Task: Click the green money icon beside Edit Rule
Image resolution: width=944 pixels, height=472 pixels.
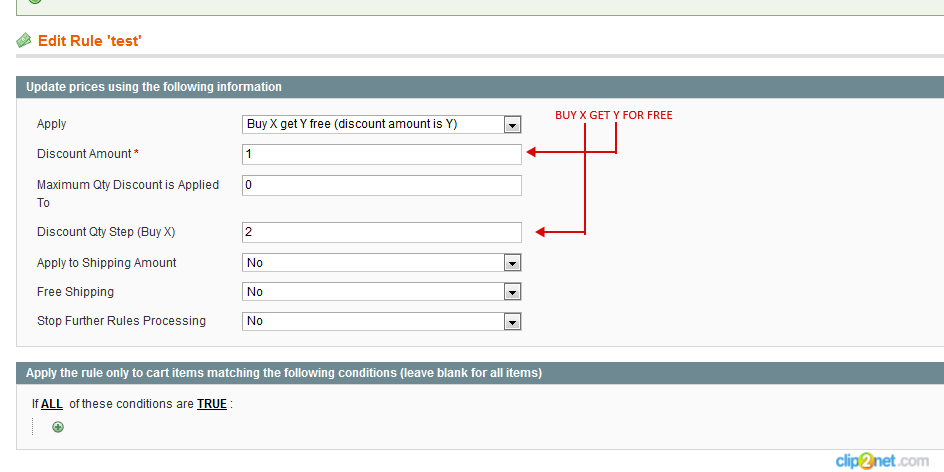Action: 24,40
